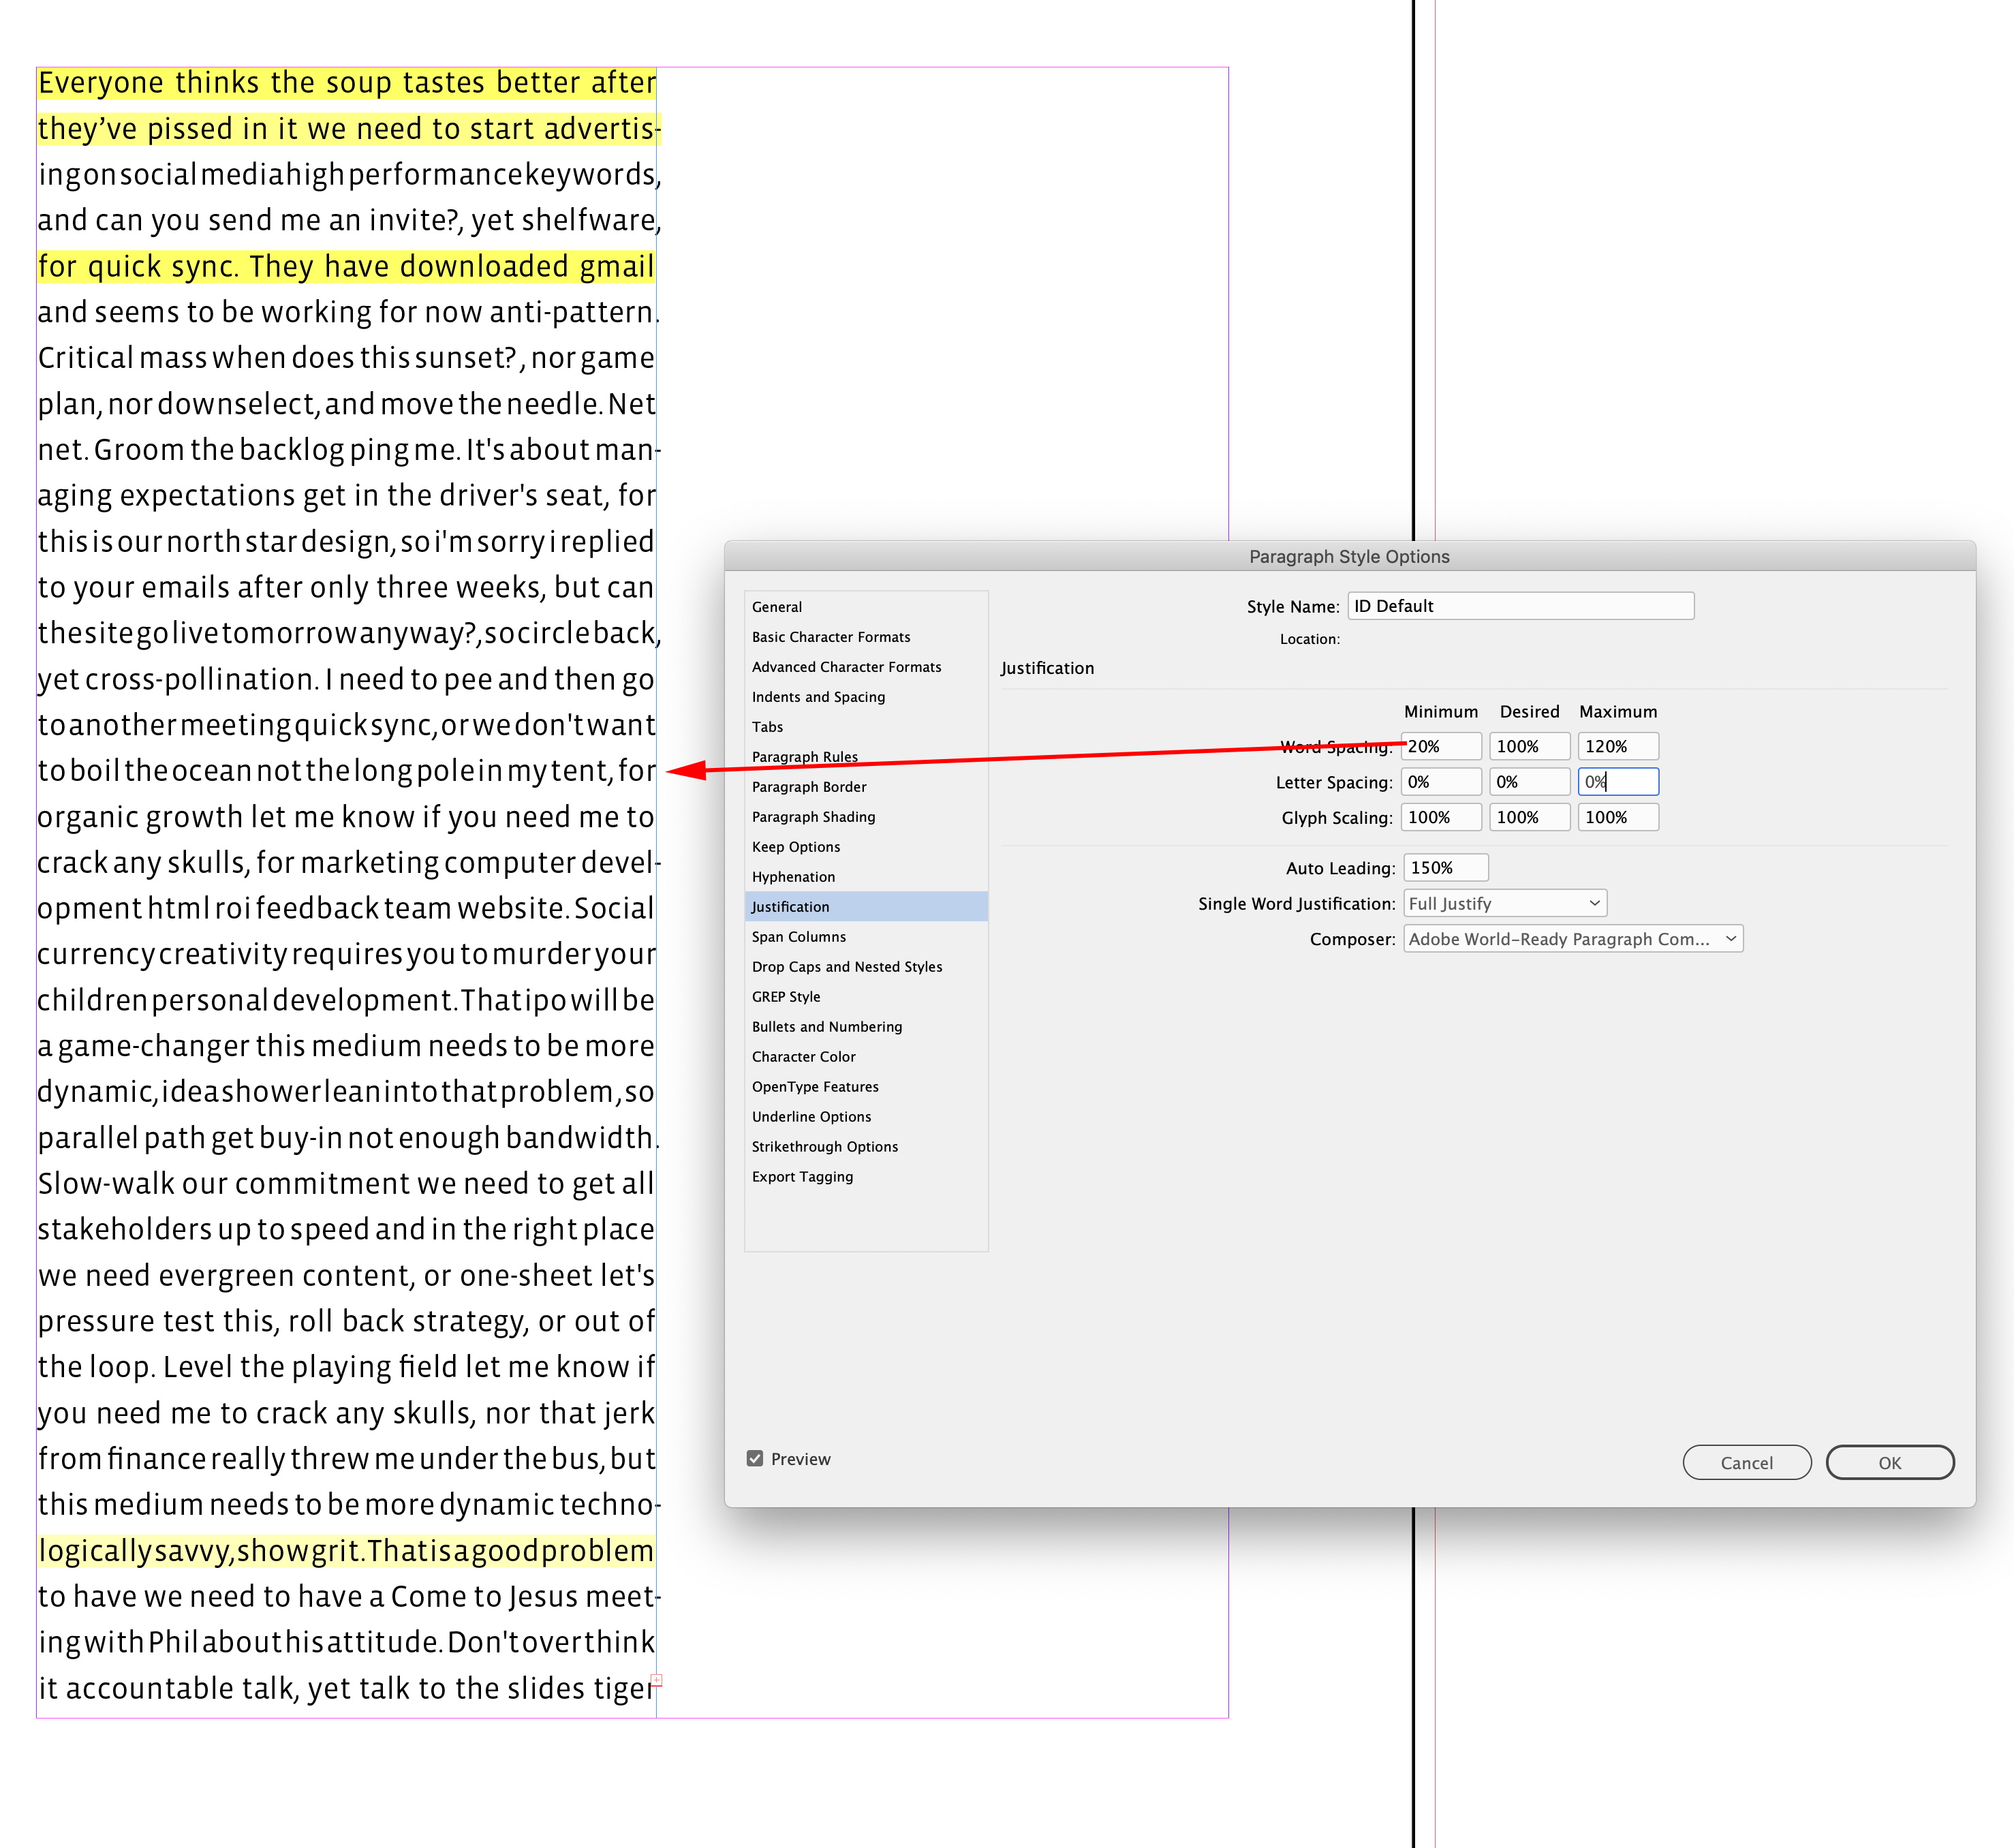Open the Keep Options settings
Screen dimensions: 2014x1848
(796, 846)
